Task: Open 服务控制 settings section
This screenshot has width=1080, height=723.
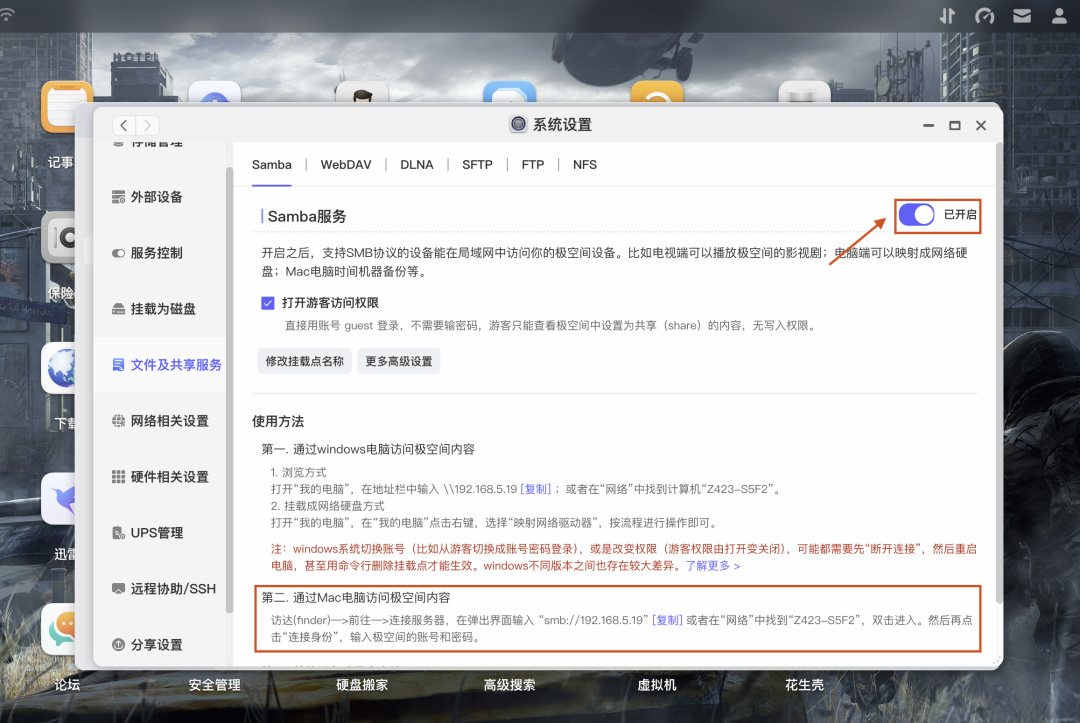Action: 157,253
